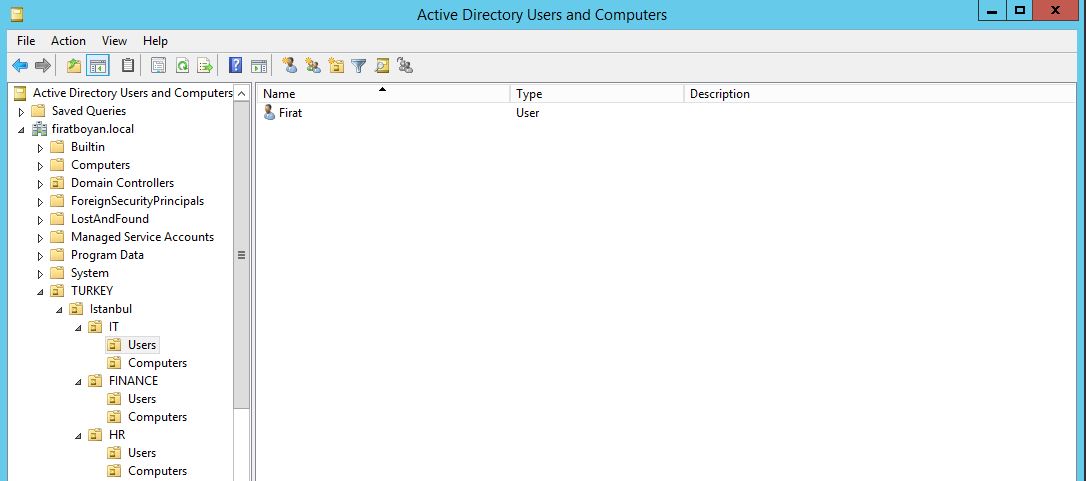Click the User type cell for Firat
Screen dimensions: 1086x481
tap(528, 112)
